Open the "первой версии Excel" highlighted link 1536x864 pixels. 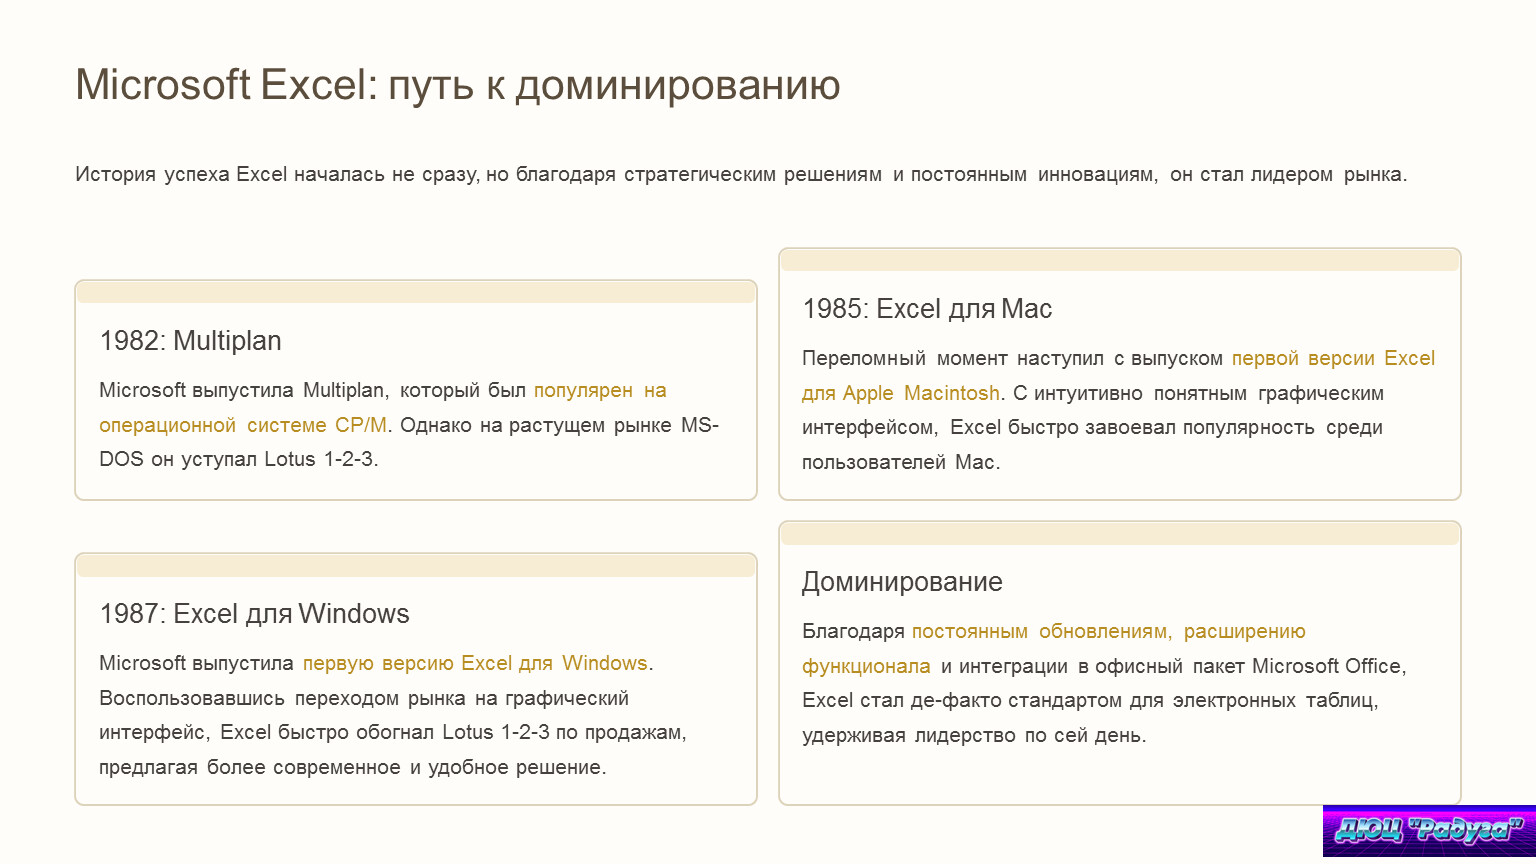pos(1332,359)
